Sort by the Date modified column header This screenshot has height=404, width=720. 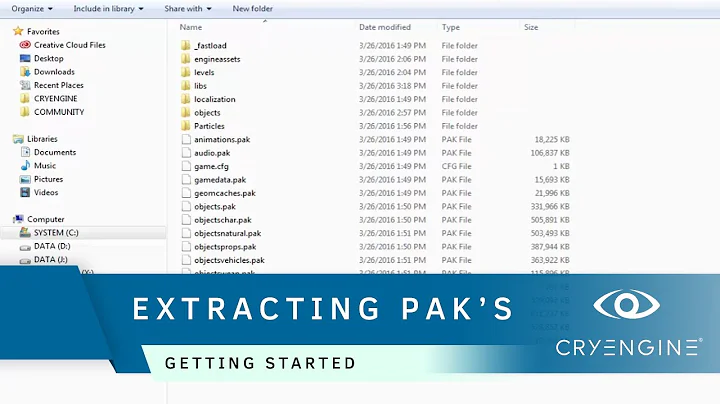[x=385, y=27]
